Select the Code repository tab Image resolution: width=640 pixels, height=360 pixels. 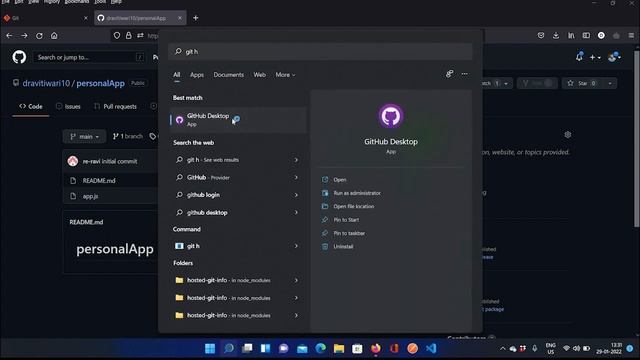(x=31, y=107)
